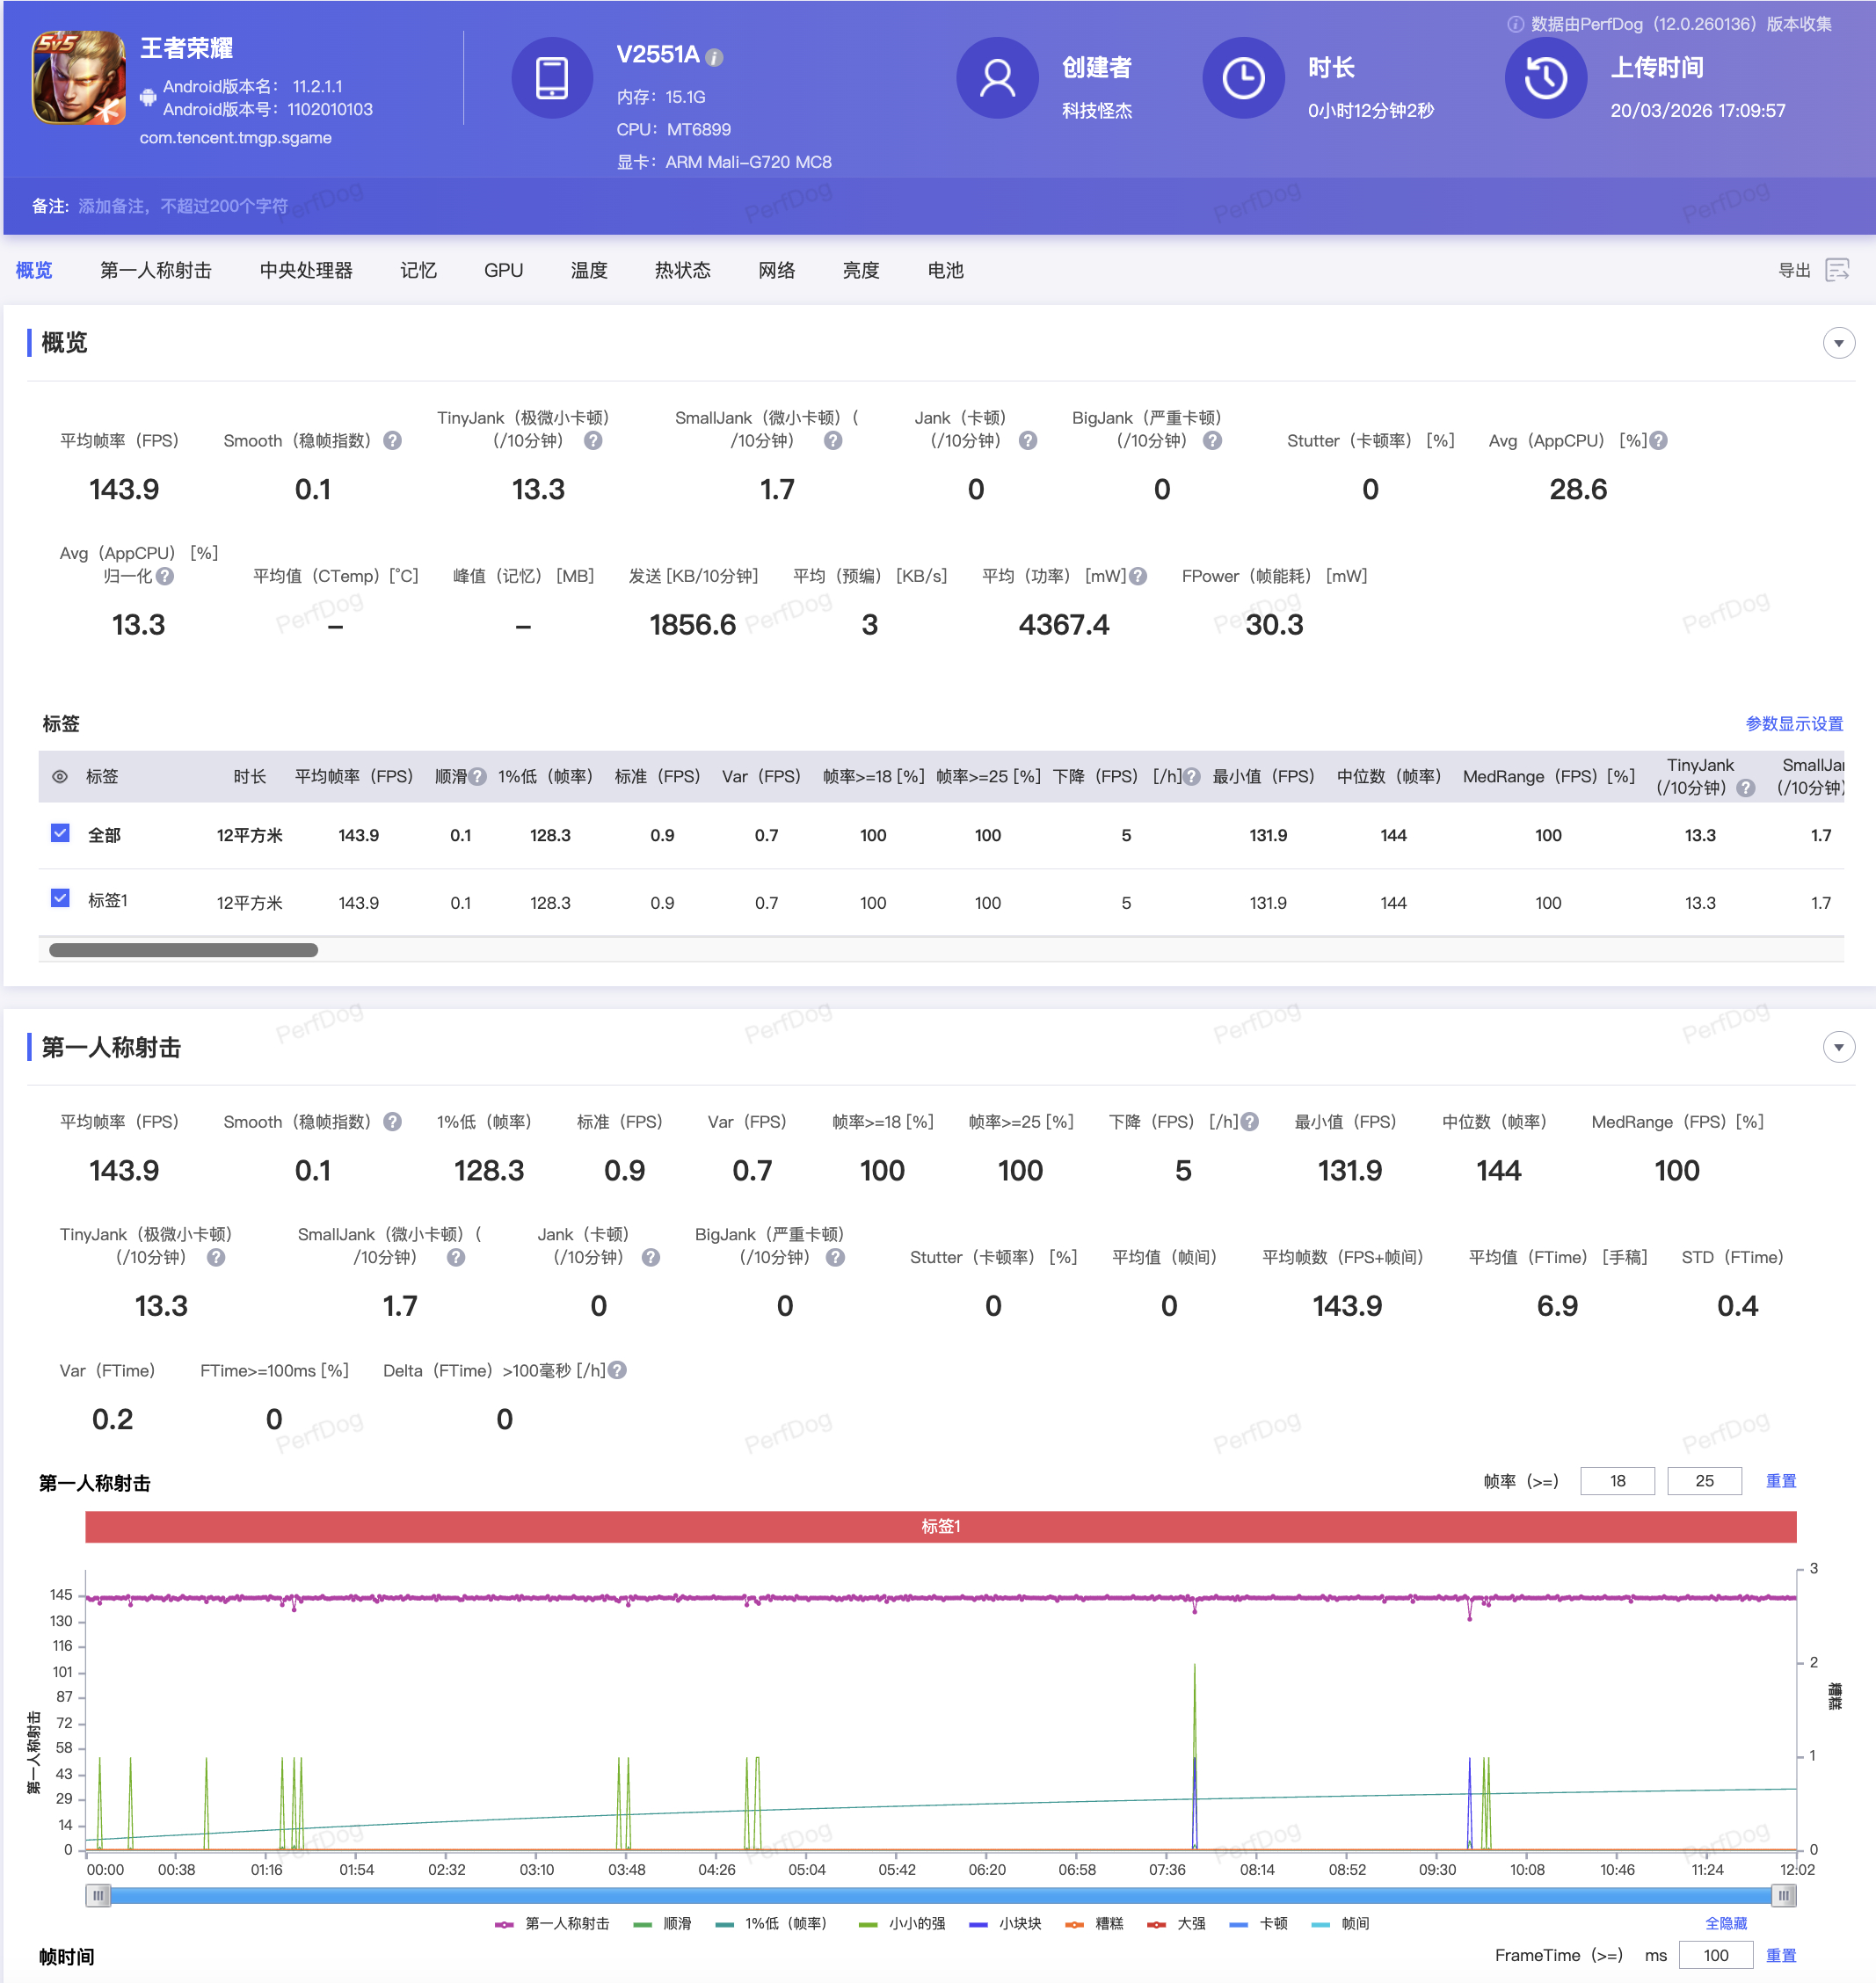Click the upload time history icon
1876x1983 pixels.
coord(1545,78)
